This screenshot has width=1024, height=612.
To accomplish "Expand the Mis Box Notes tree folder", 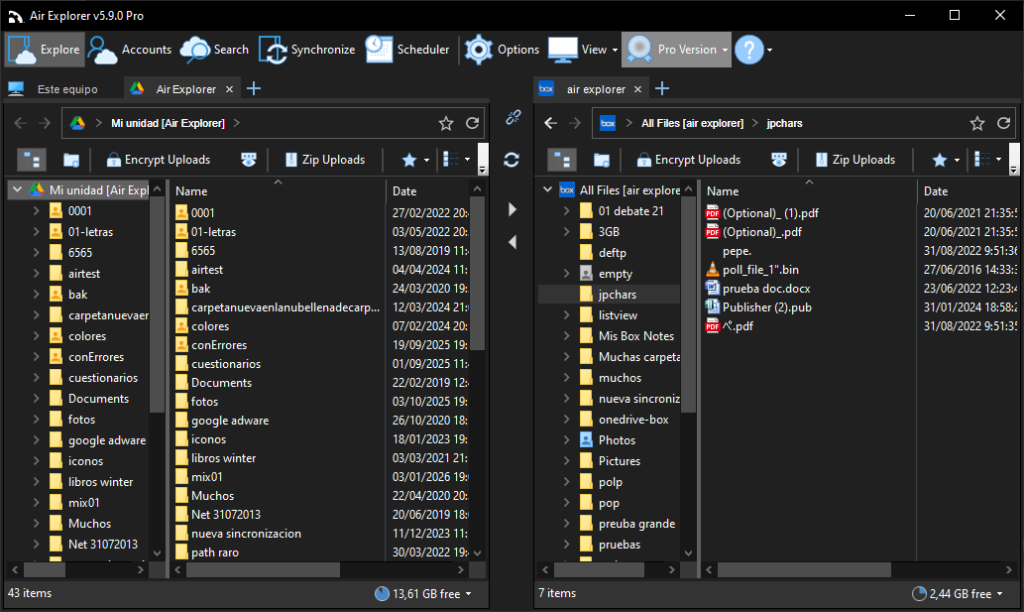I will pos(567,336).
